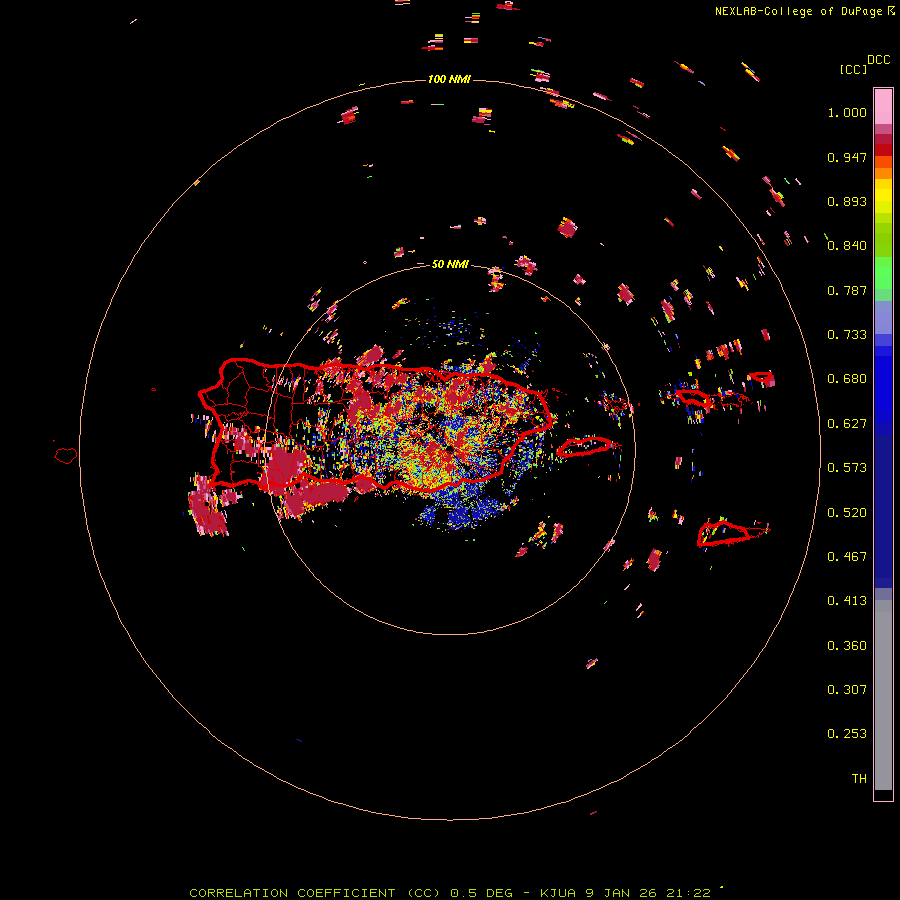Click the TH threshold label
Viewport: 900px width, 900px height.
[x=859, y=779]
